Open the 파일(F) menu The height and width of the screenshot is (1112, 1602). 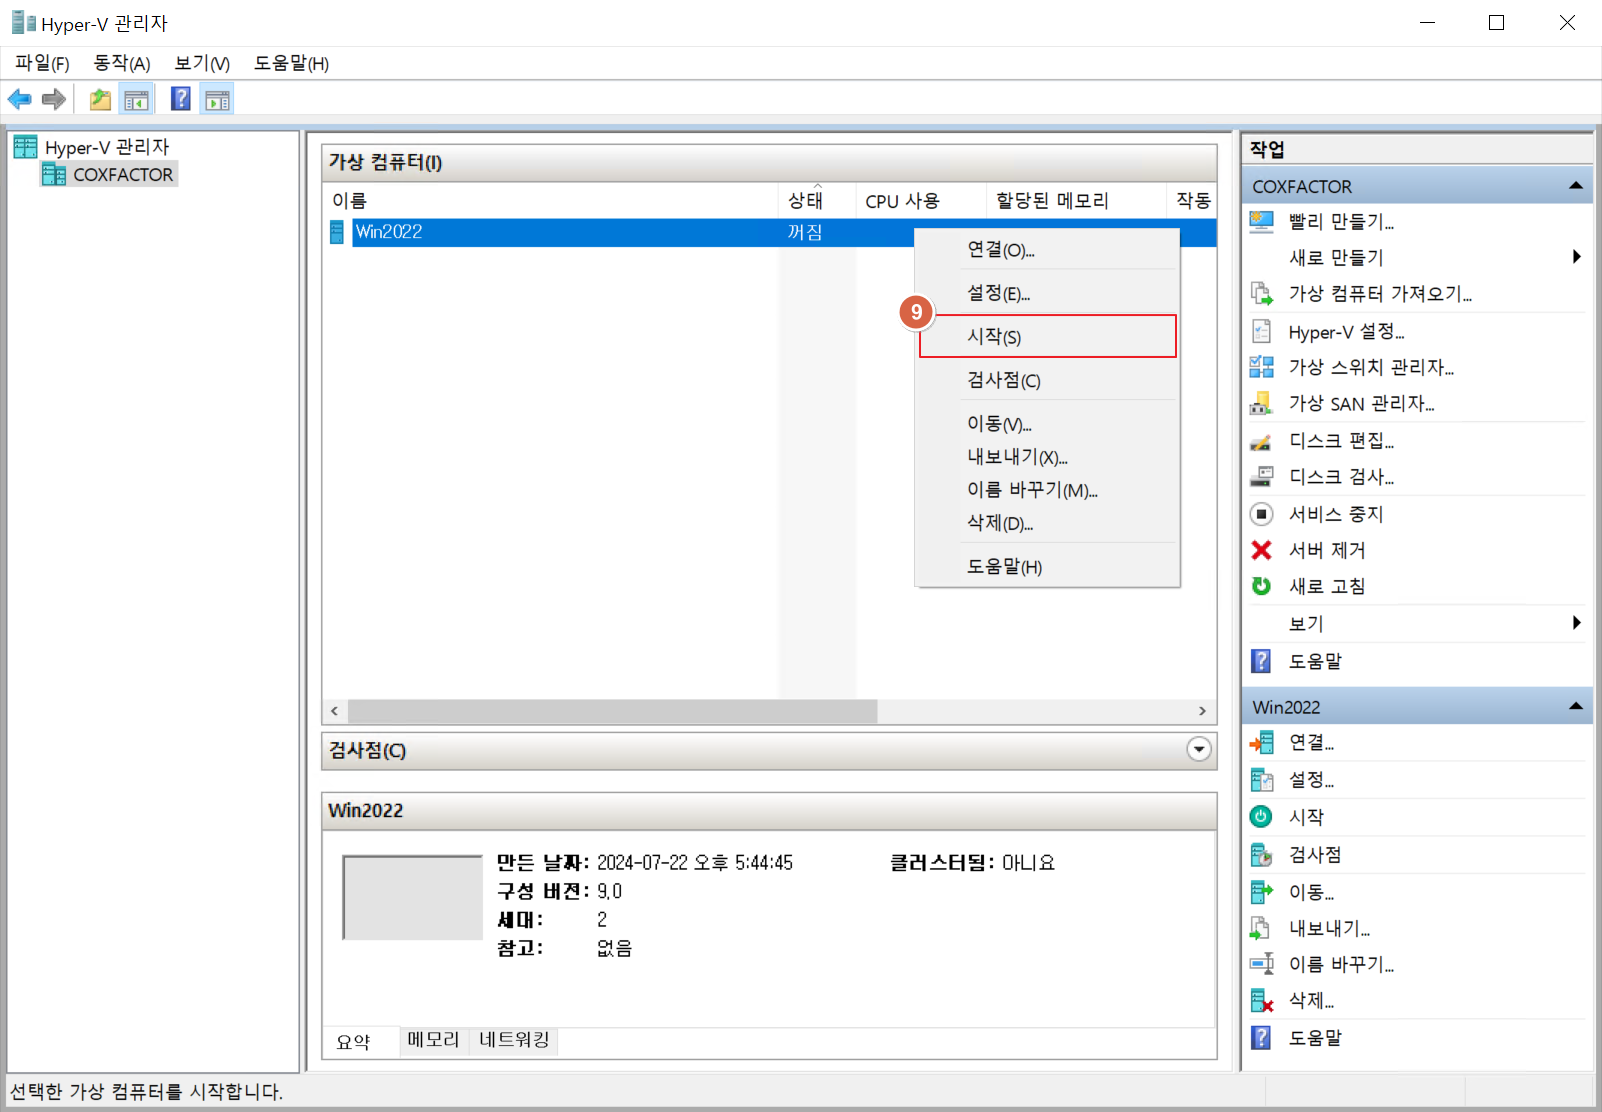click(42, 63)
